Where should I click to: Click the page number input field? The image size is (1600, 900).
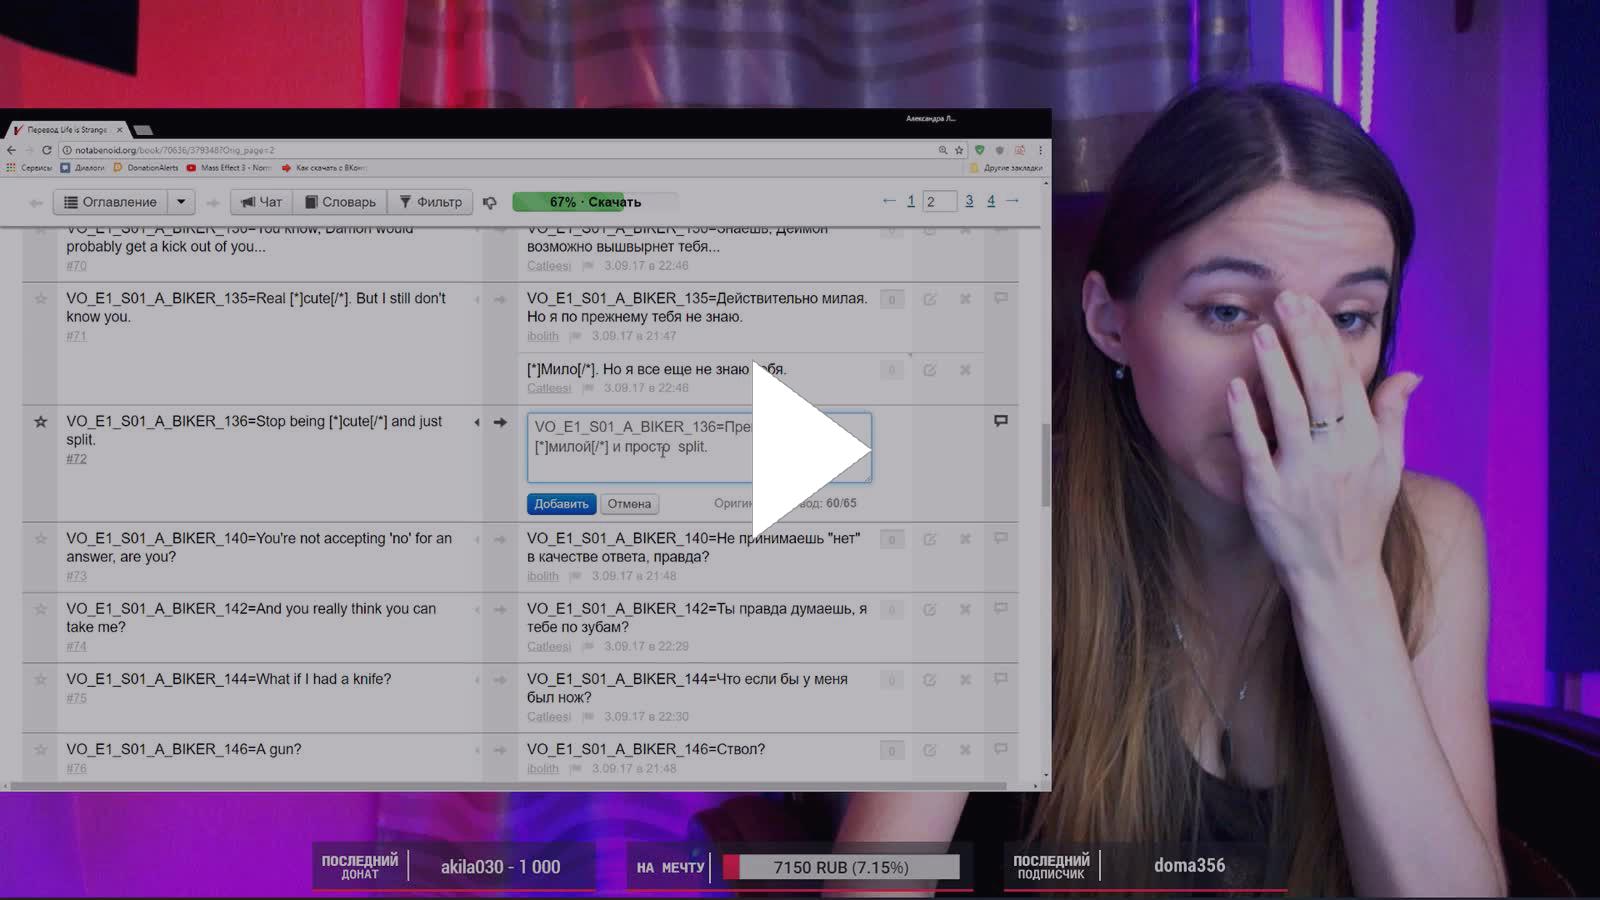(939, 202)
